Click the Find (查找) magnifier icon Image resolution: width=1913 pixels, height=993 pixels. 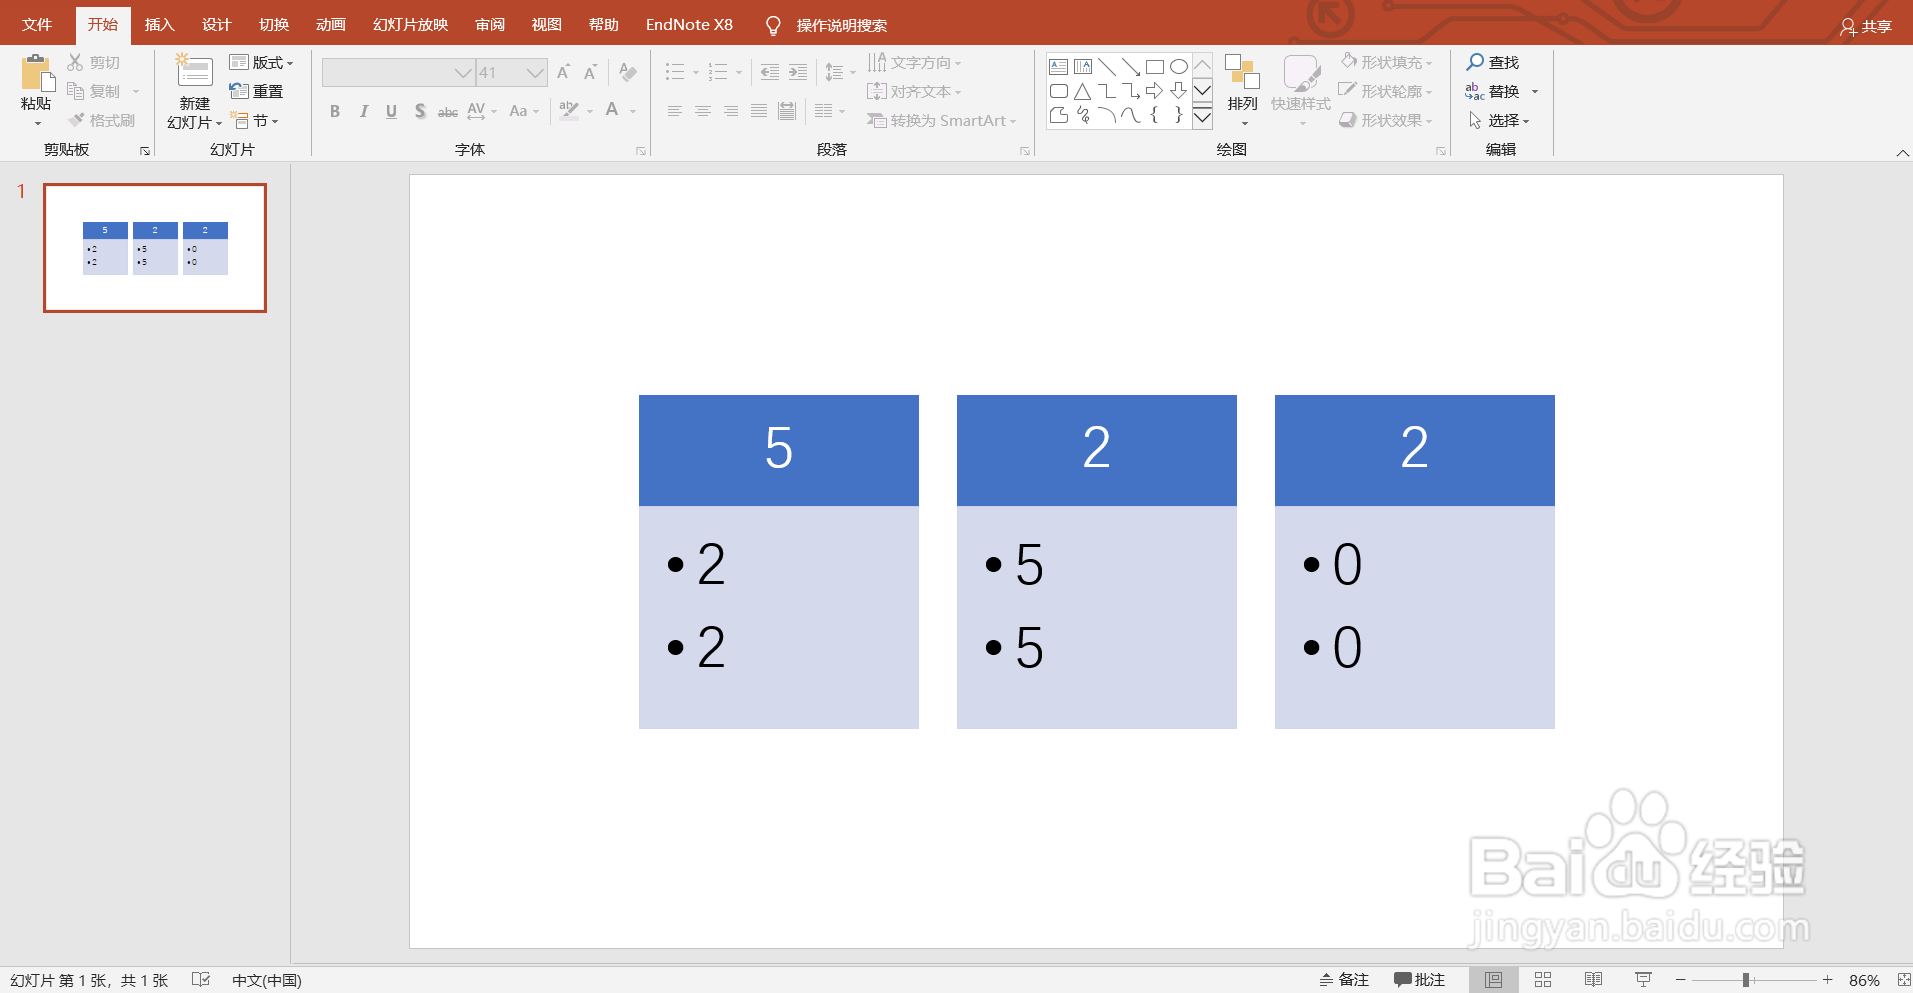[x=1475, y=62]
